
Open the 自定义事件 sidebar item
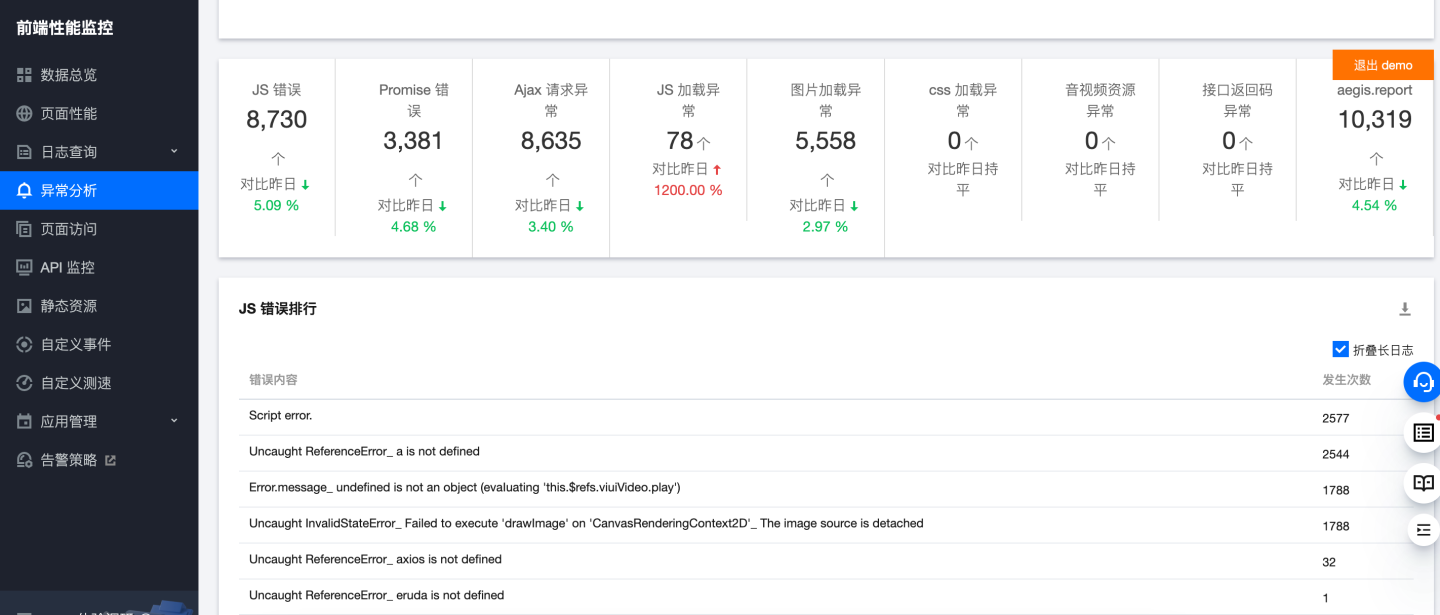click(x=75, y=344)
